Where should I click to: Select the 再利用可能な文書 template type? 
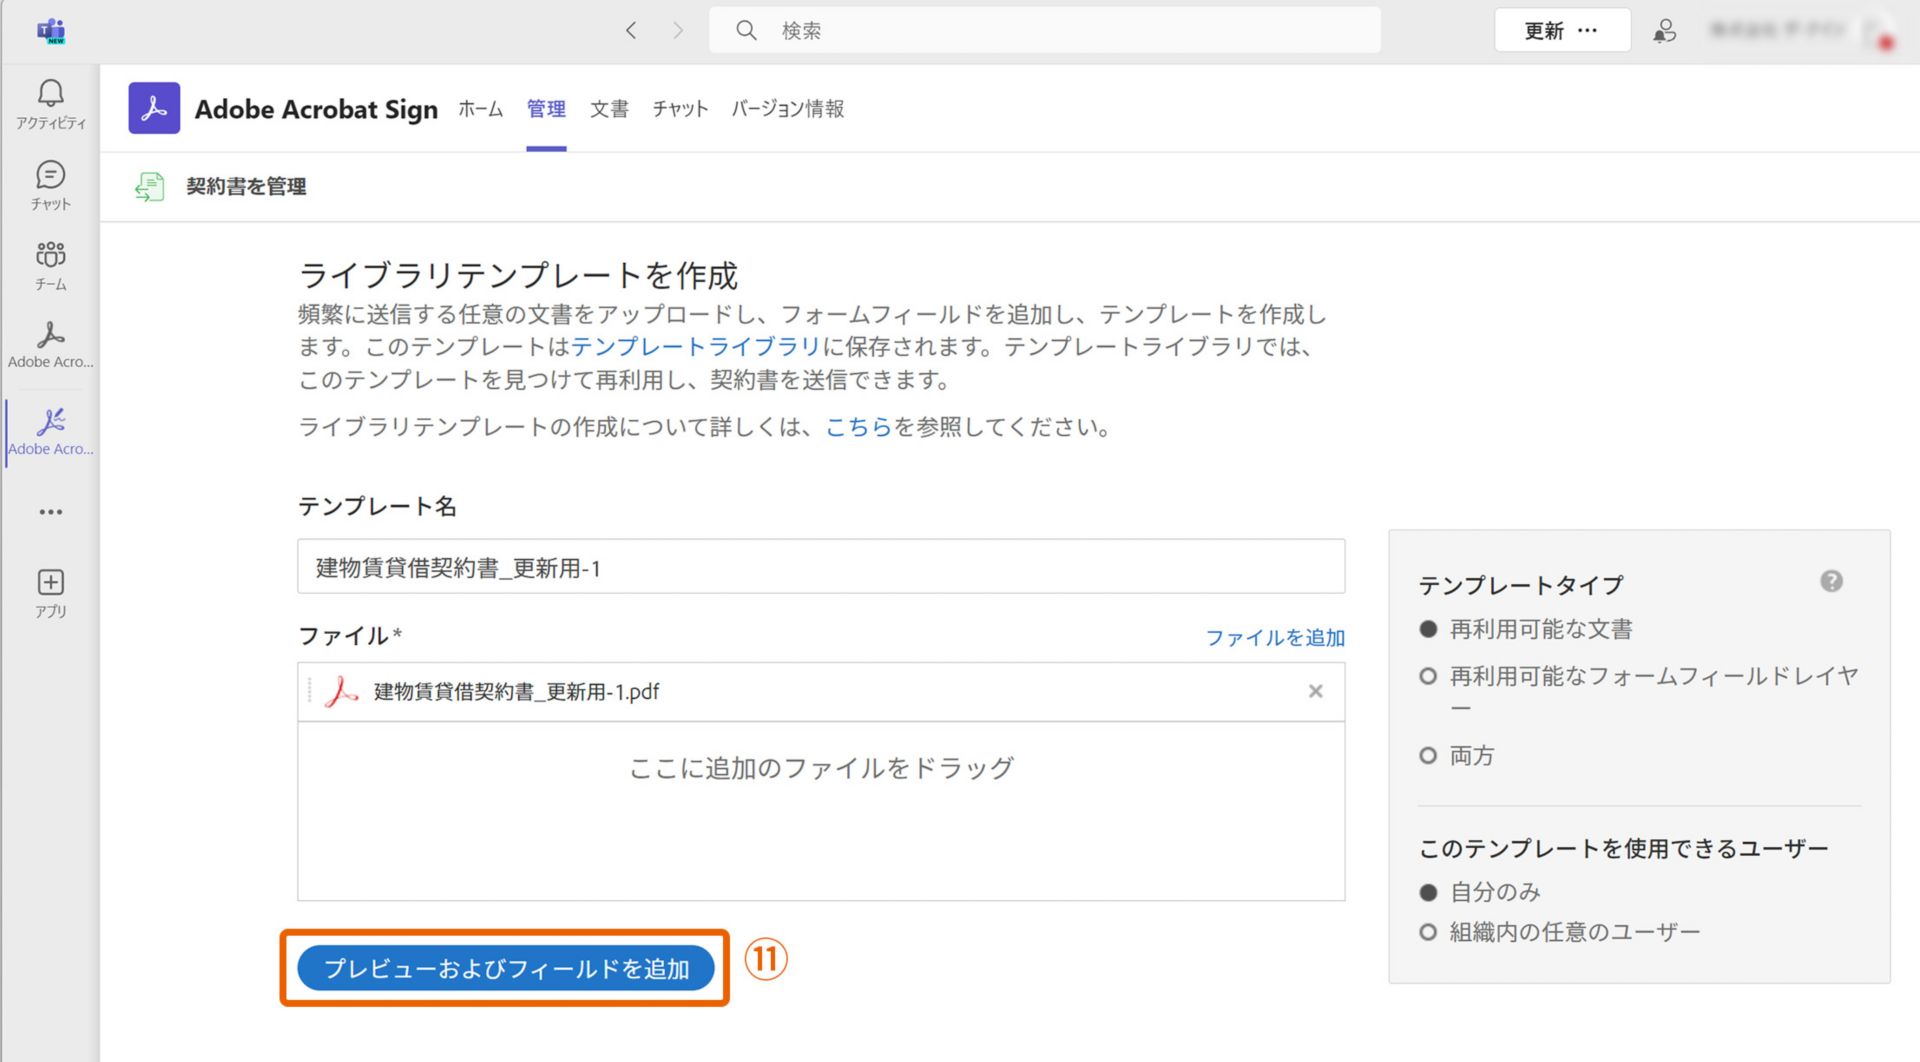(1428, 629)
